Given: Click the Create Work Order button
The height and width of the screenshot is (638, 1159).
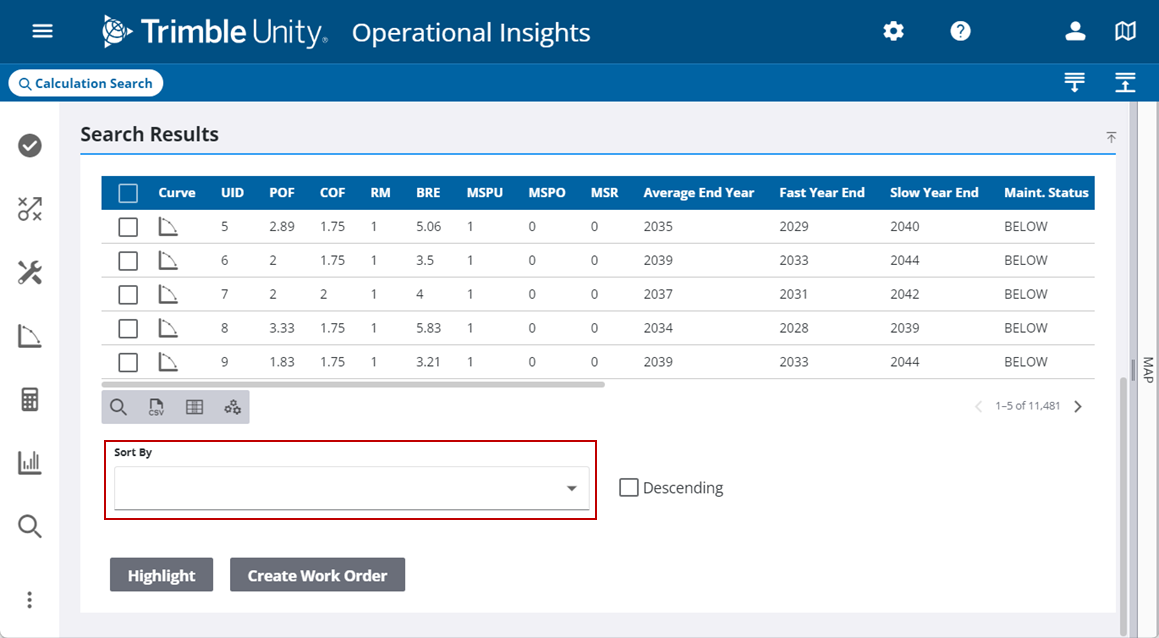Looking at the screenshot, I should (317, 575).
